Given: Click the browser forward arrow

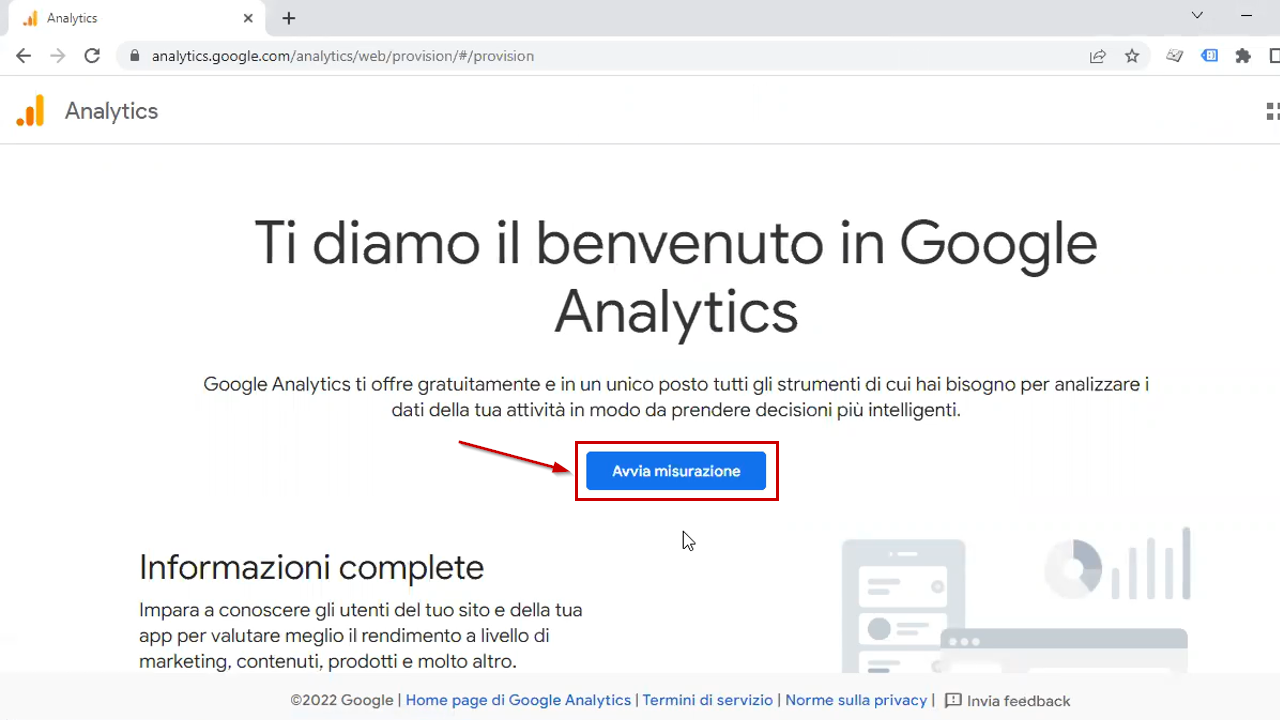Looking at the screenshot, I should pos(58,56).
